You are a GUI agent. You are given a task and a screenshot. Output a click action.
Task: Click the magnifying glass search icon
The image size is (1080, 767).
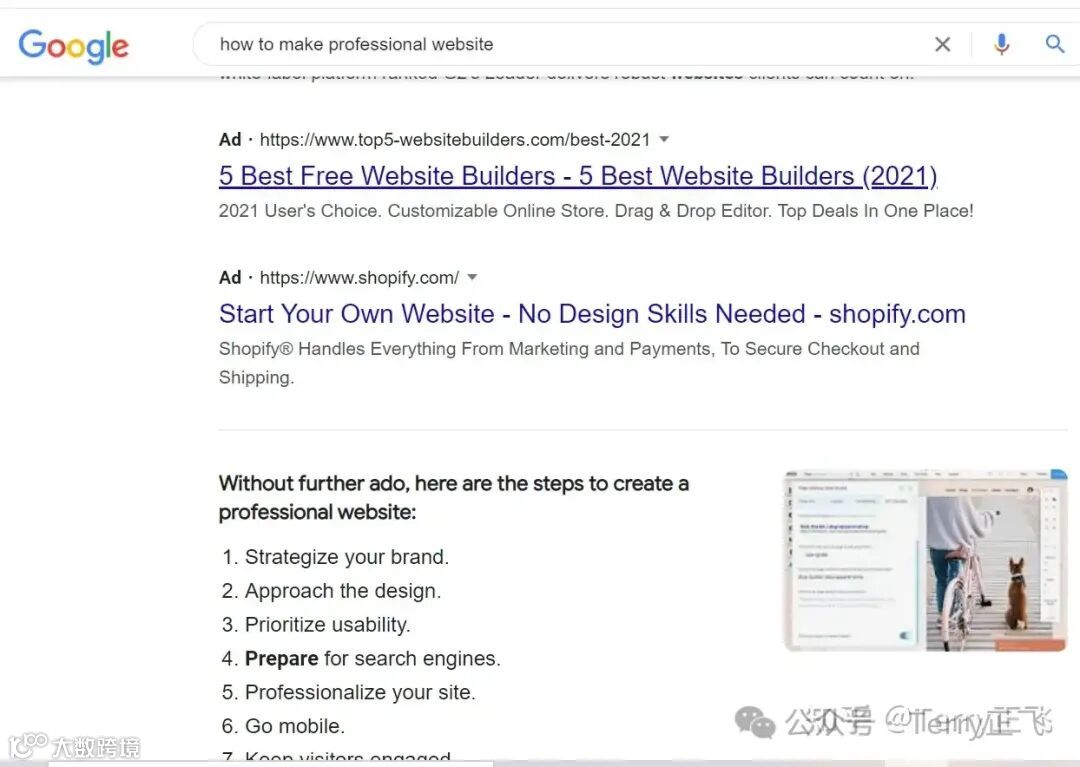1055,44
